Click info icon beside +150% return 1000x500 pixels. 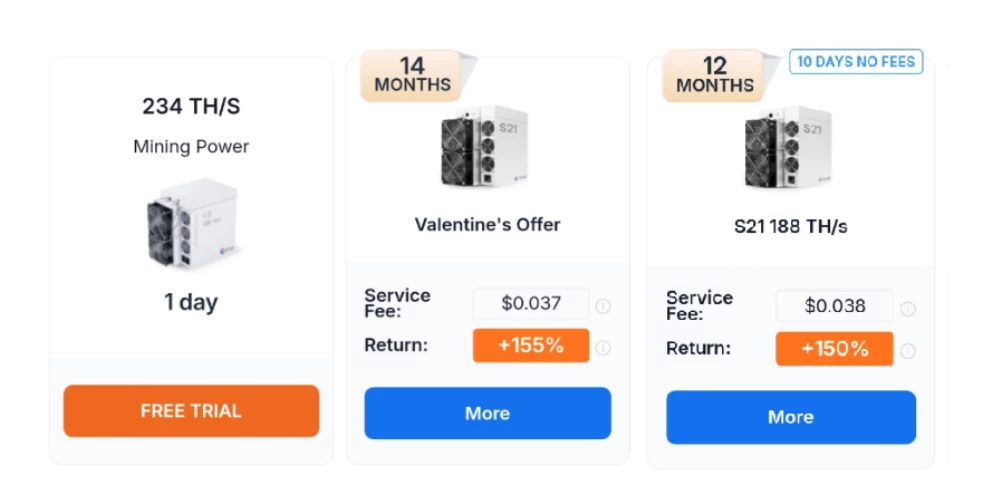(907, 351)
